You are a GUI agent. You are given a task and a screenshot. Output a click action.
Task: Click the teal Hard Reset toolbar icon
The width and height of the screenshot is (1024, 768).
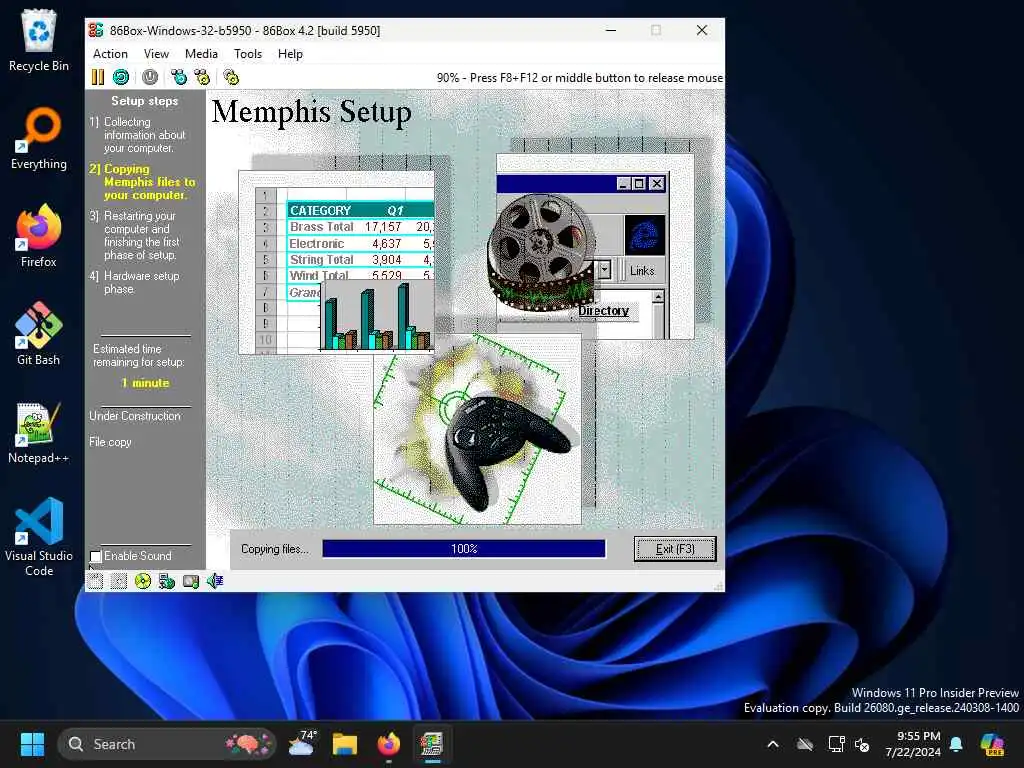(121, 77)
